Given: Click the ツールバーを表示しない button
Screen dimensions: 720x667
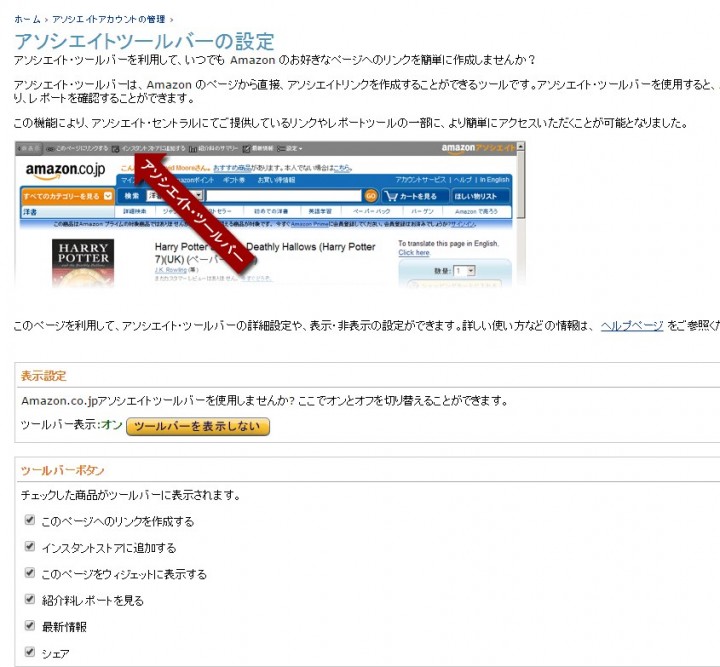Looking at the screenshot, I should tap(198, 426).
